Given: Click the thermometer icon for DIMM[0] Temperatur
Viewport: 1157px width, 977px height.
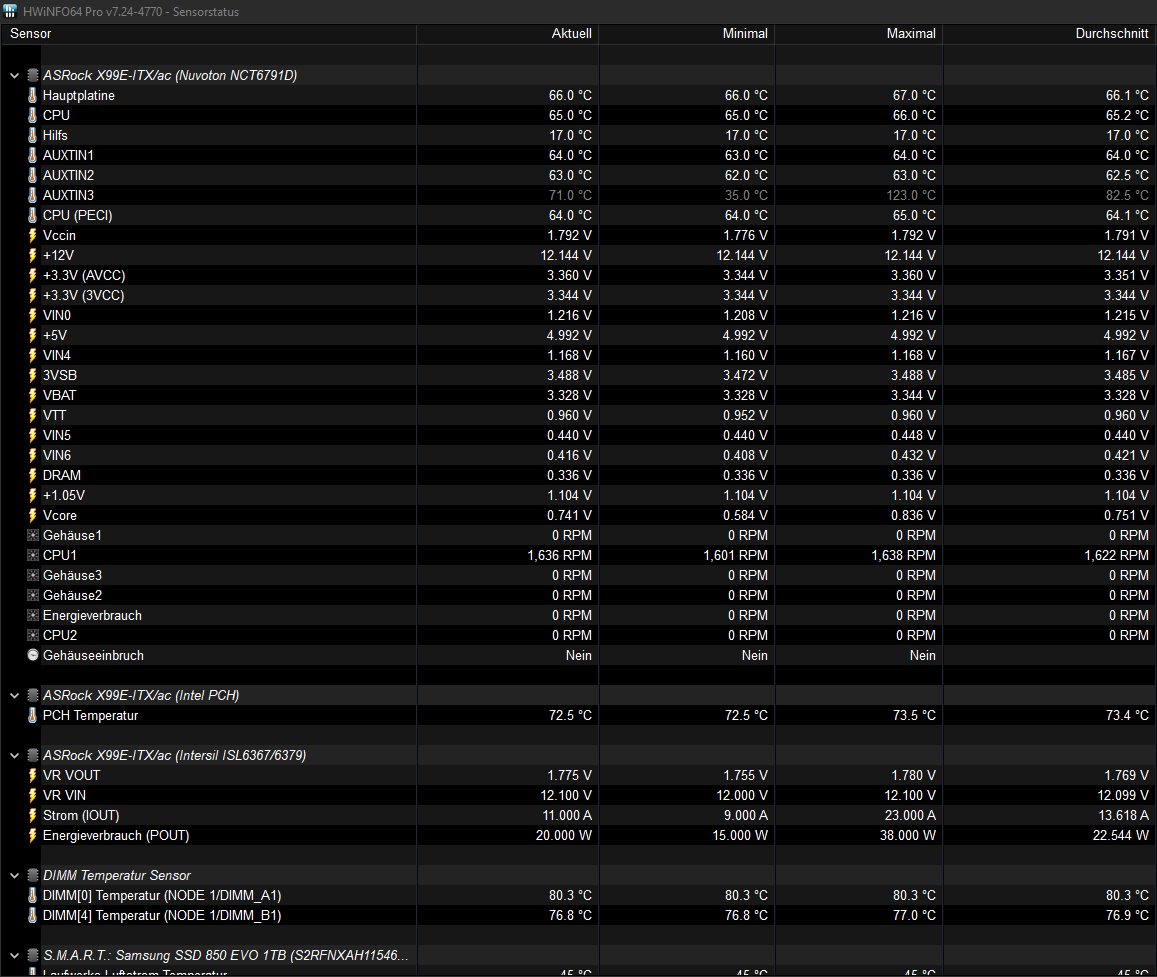Looking at the screenshot, I should [x=32, y=895].
